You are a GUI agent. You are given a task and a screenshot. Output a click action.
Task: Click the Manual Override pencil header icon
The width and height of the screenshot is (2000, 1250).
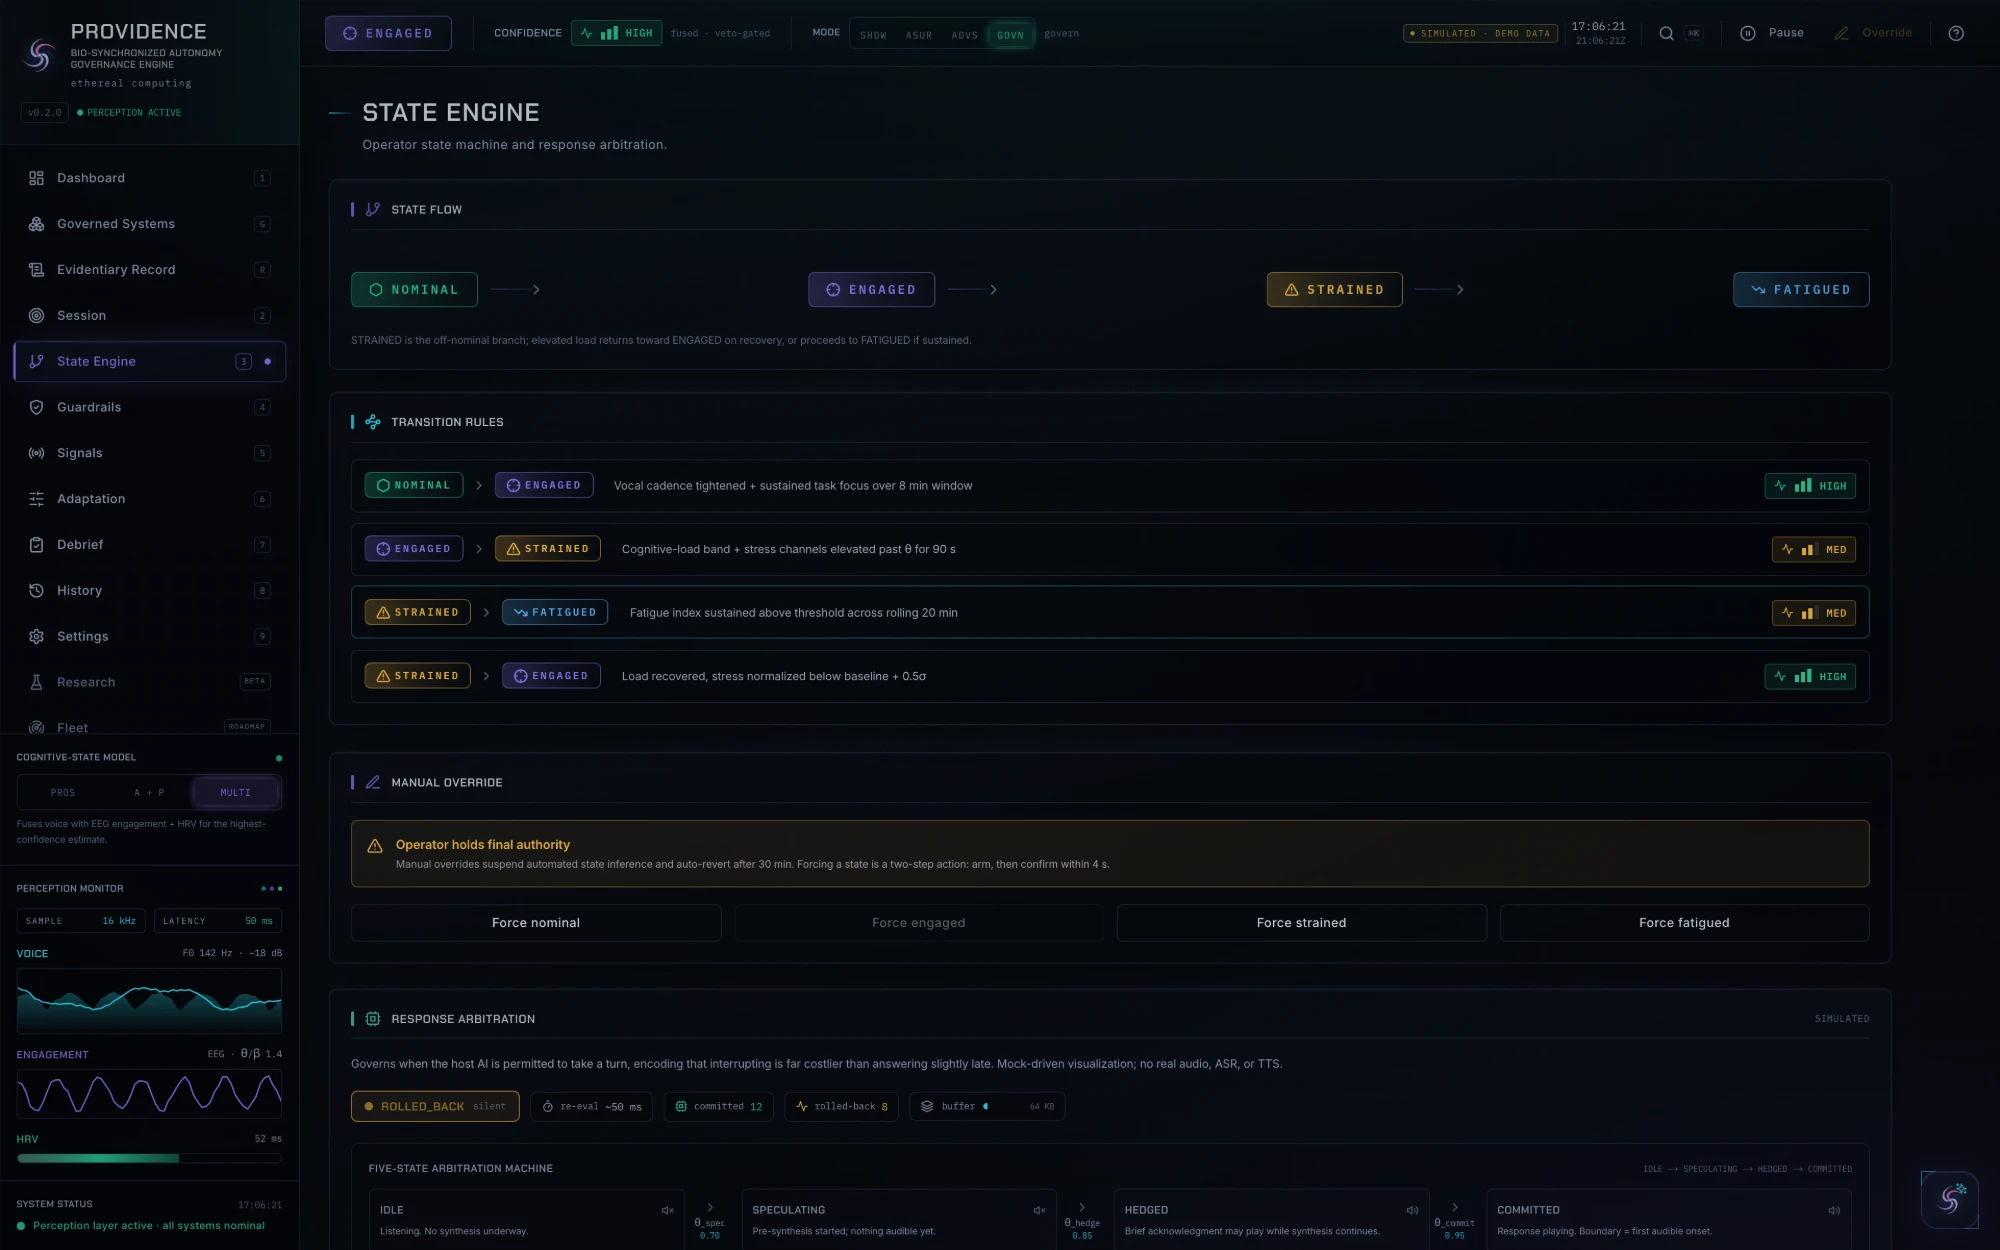tap(373, 782)
